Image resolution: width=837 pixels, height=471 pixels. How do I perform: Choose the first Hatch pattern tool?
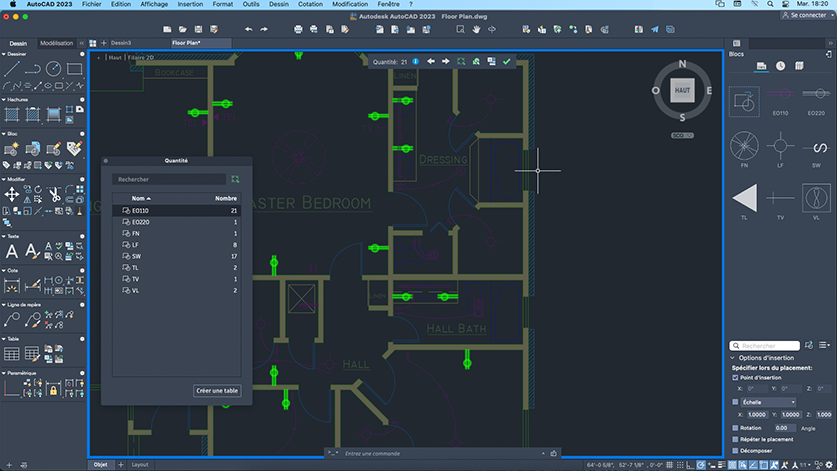[x=12, y=114]
